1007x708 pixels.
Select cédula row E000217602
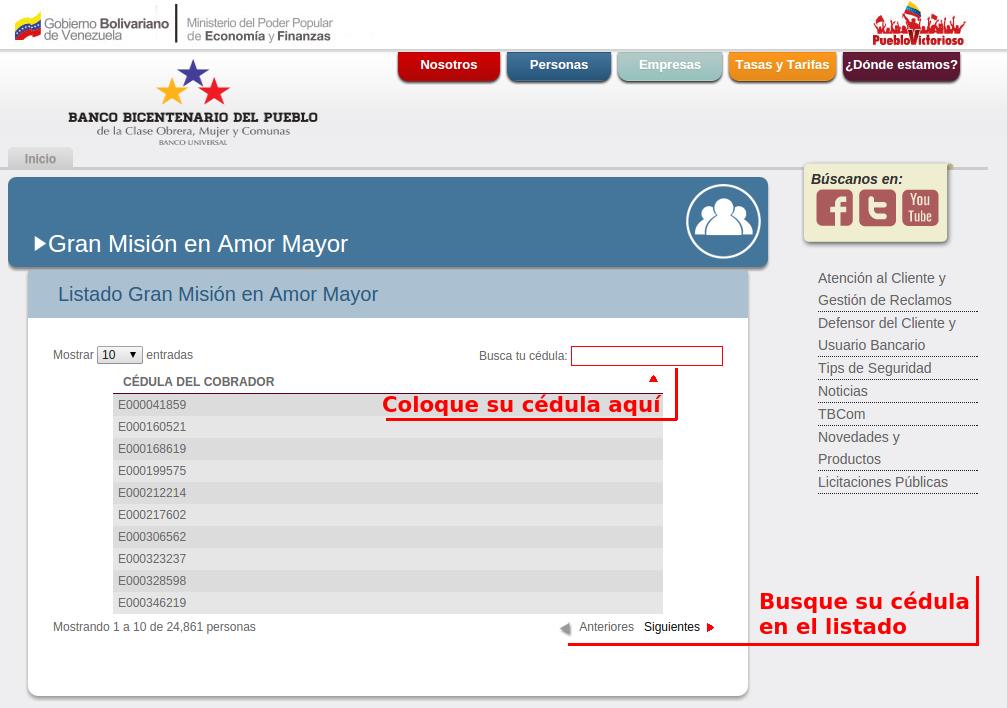coord(388,515)
